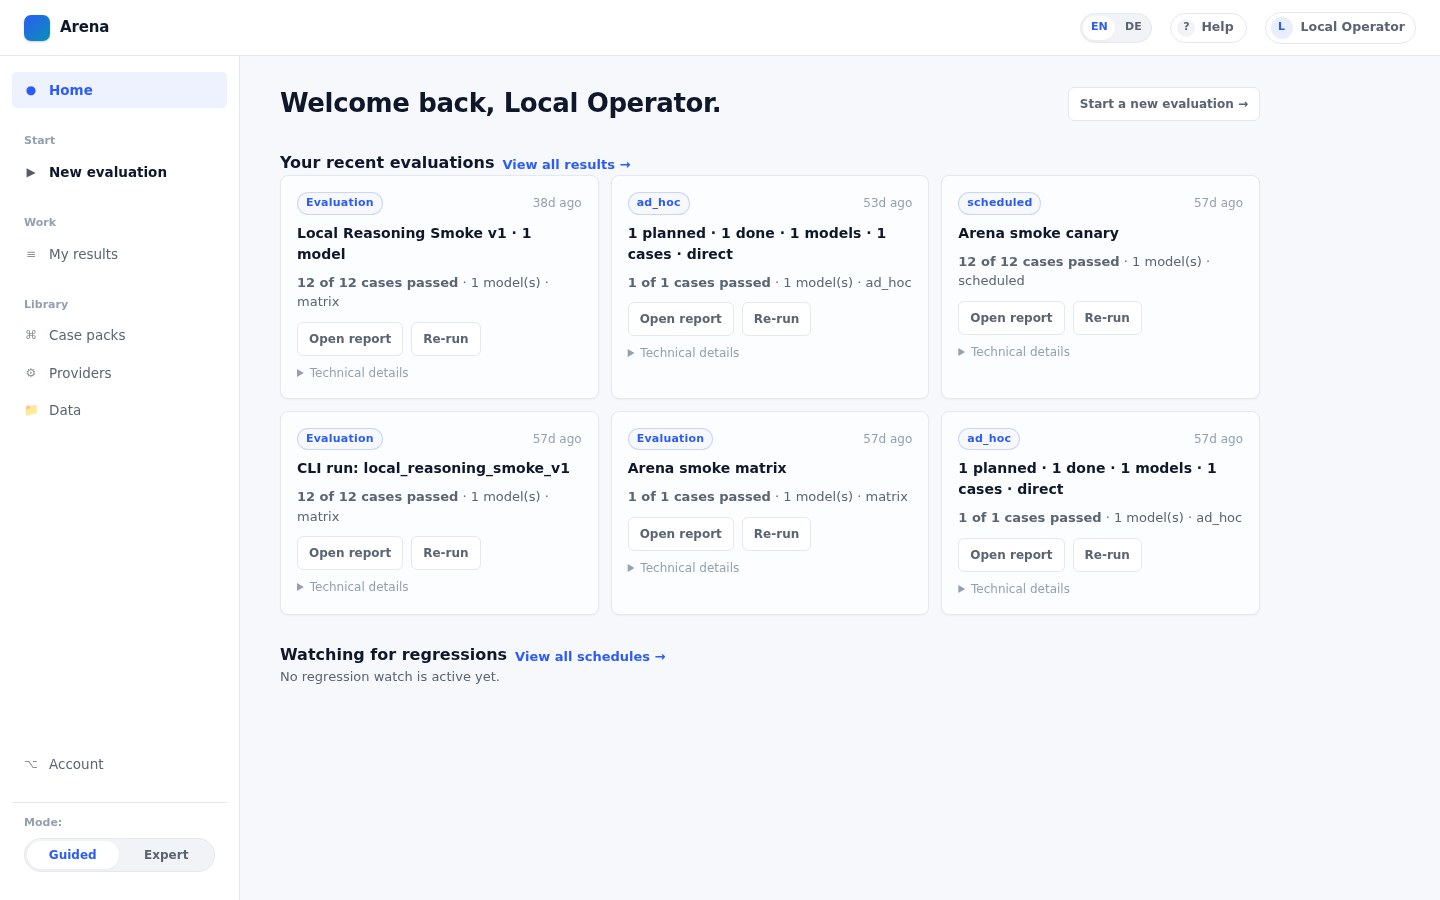Click the Data folder icon
This screenshot has width=1440, height=900.
coord(31,410)
